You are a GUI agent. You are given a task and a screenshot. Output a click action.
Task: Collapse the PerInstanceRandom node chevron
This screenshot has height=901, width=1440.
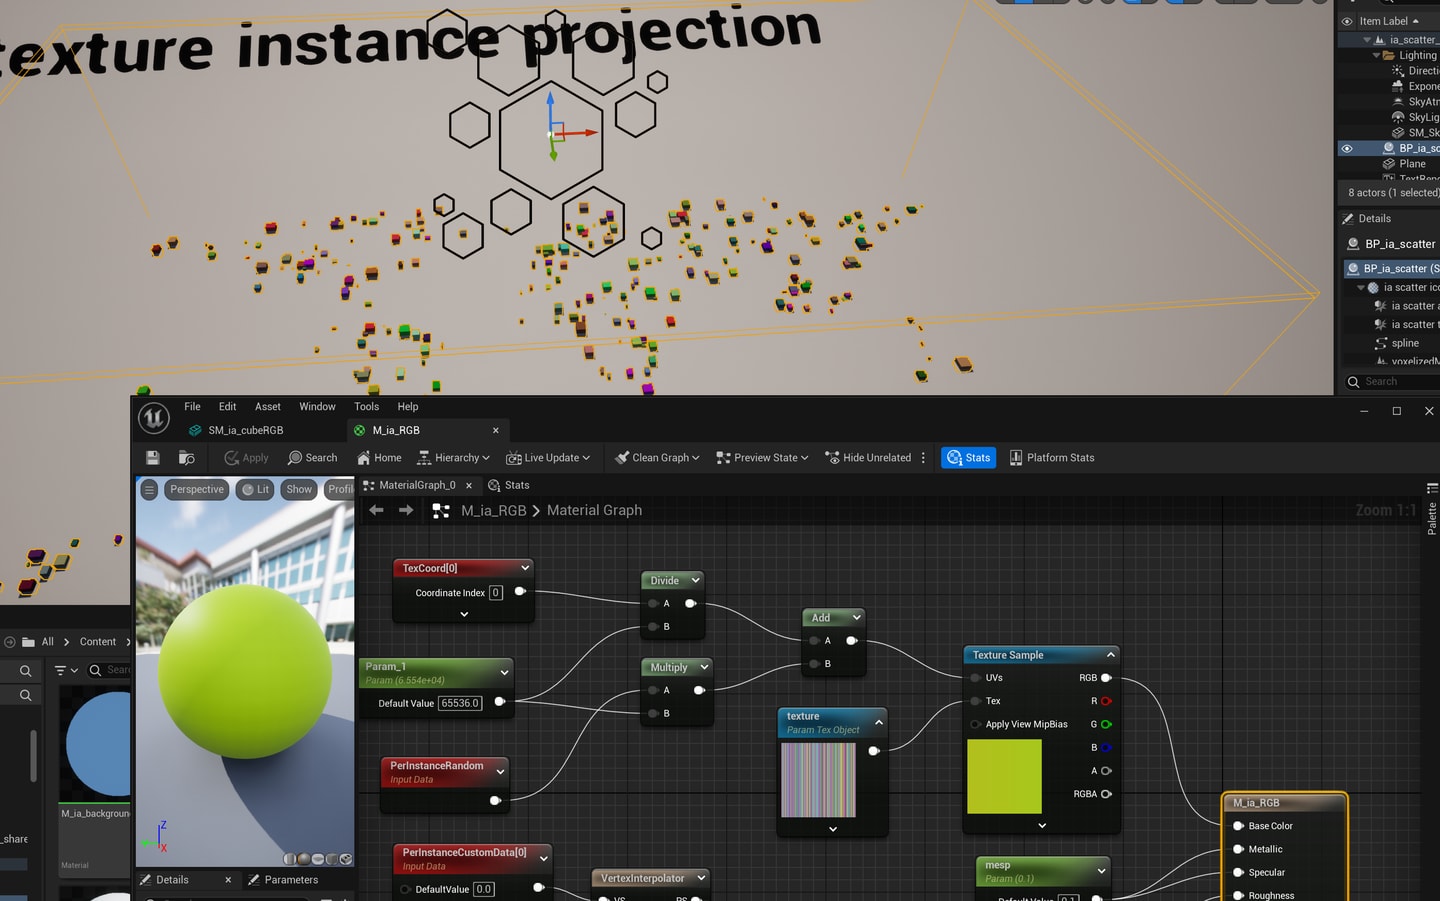(x=500, y=772)
